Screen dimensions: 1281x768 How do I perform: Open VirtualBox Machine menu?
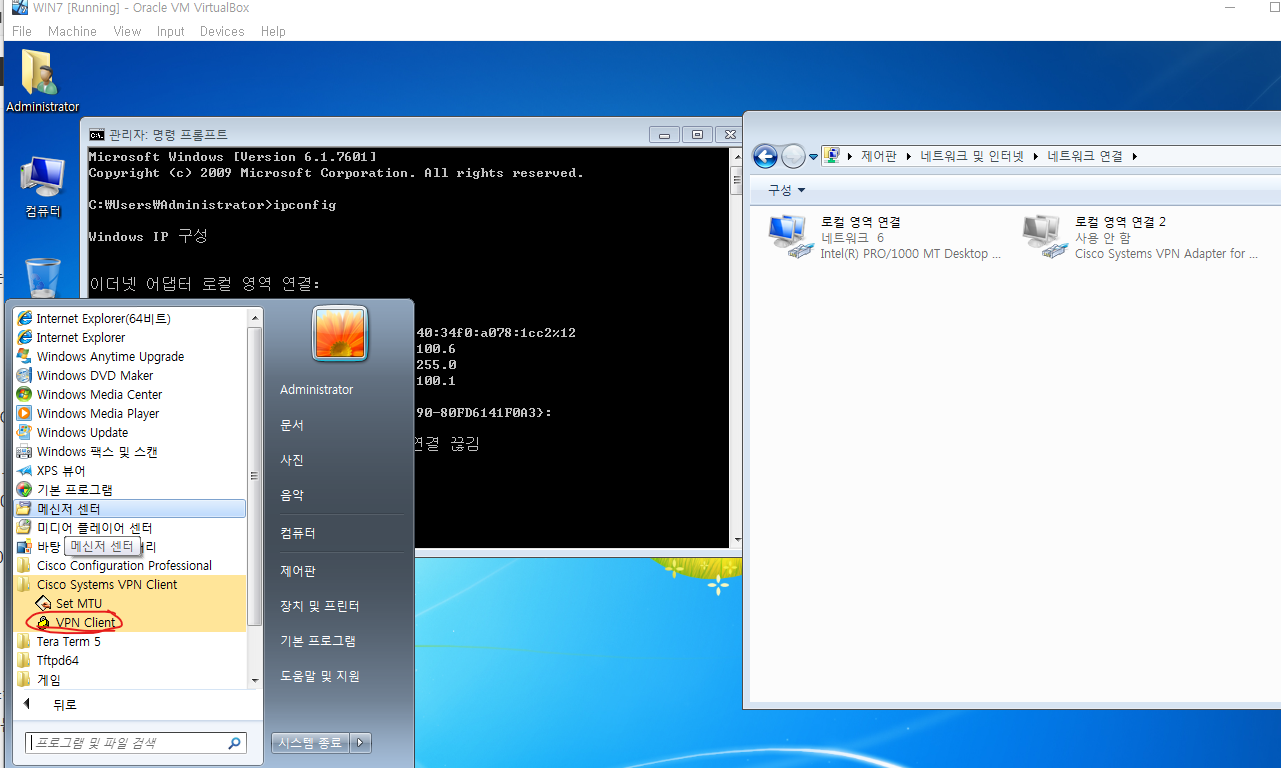point(72,31)
